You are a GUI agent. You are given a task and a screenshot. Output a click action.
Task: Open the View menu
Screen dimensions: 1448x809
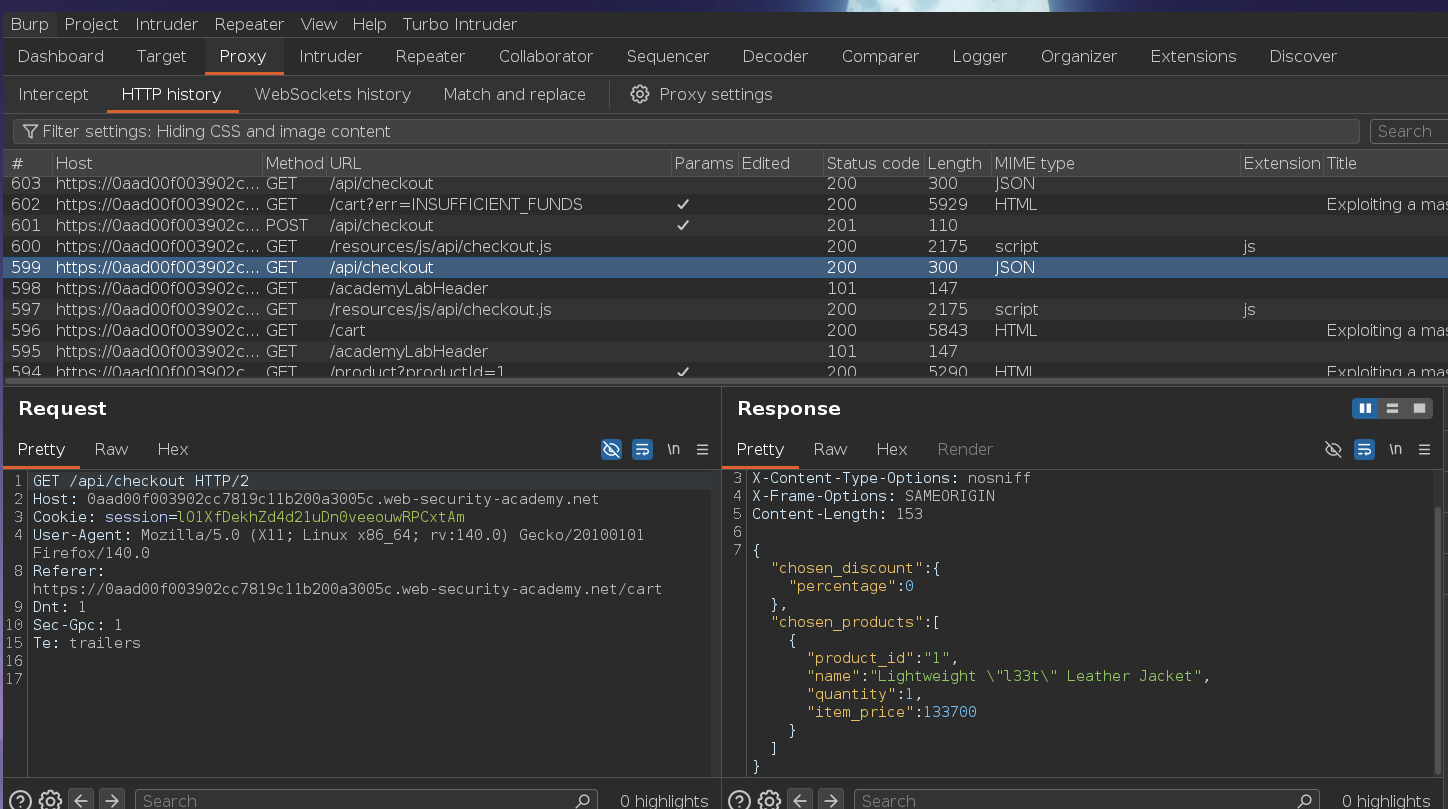pos(319,24)
